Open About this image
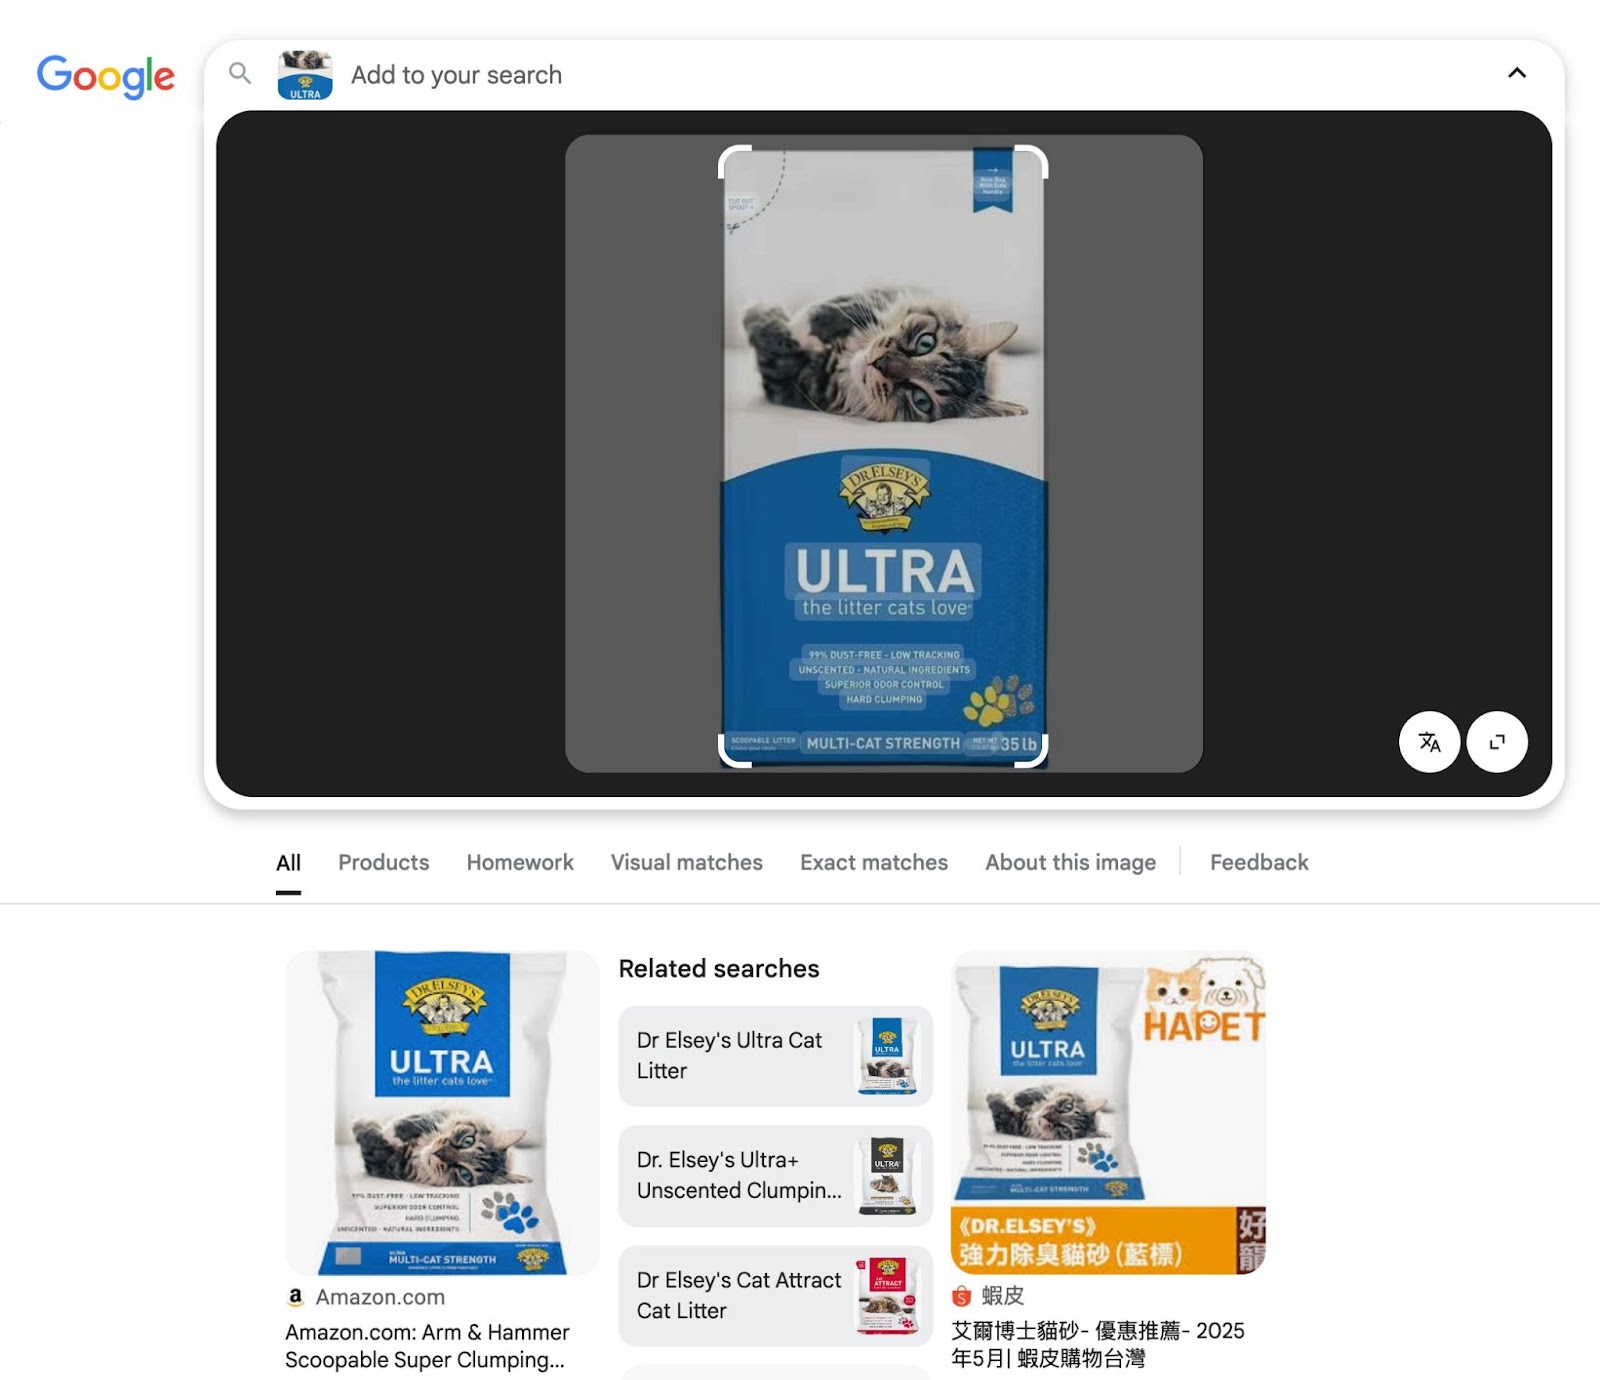The height and width of the screenshot is (1380, 1600). tap(1070, 862)
